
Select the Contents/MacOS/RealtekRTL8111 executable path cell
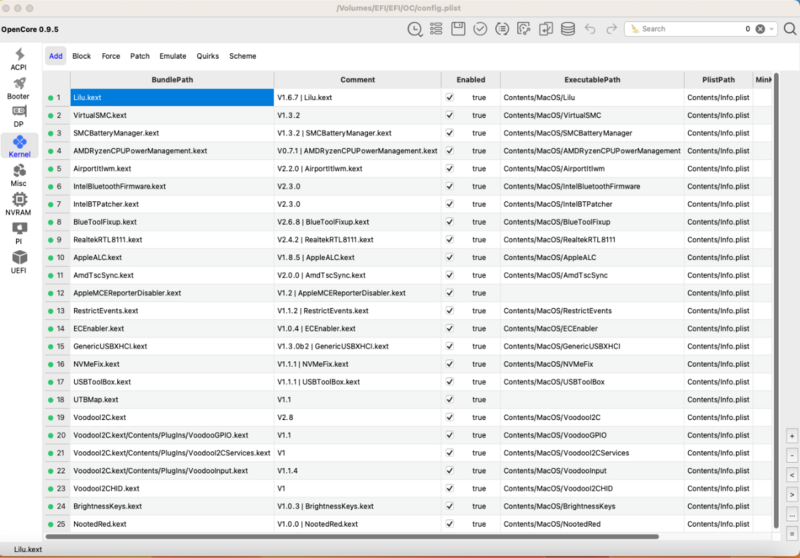[592, 240]
